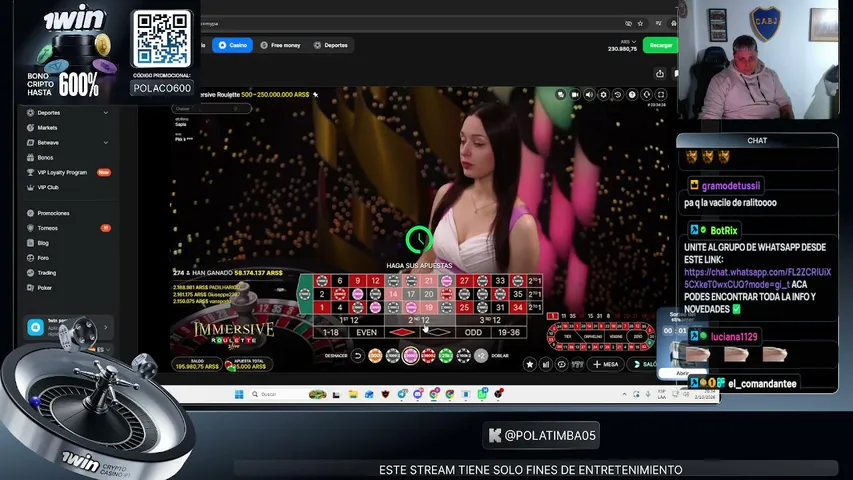
Task: Click the x2 Doblar double-bet button
Action: click(481, 356)
